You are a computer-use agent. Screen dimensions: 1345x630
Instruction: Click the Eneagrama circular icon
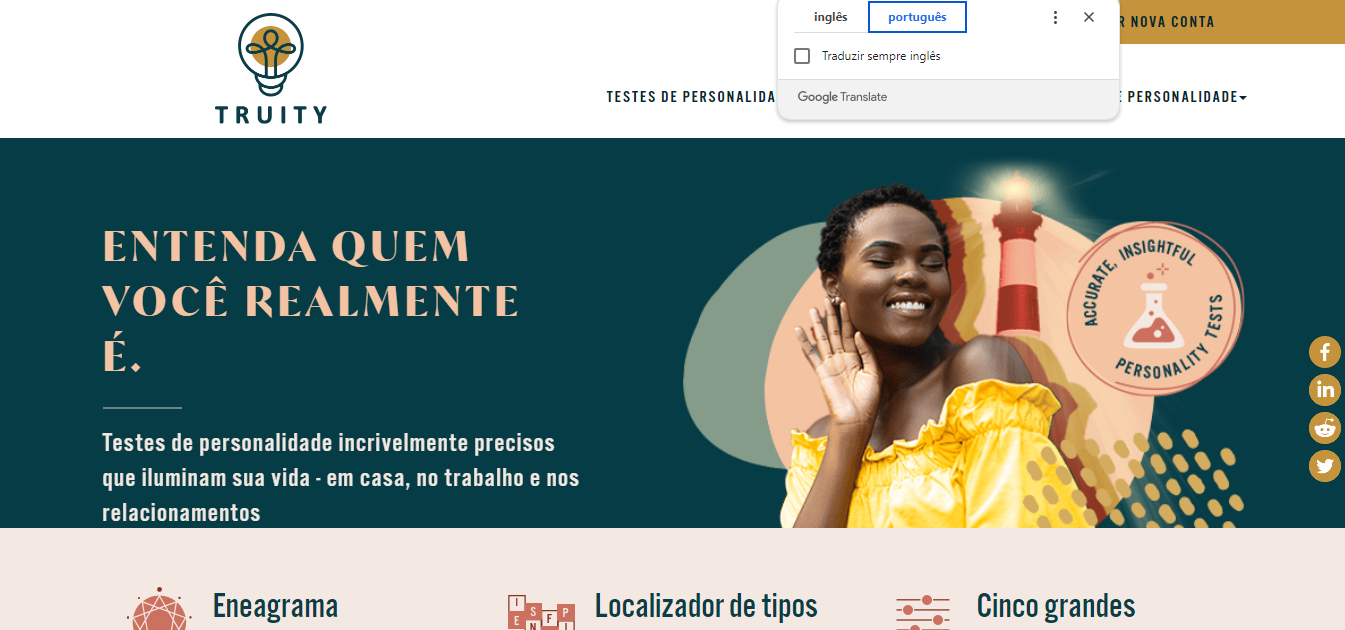pyautogui.click(x=159, y=609)
